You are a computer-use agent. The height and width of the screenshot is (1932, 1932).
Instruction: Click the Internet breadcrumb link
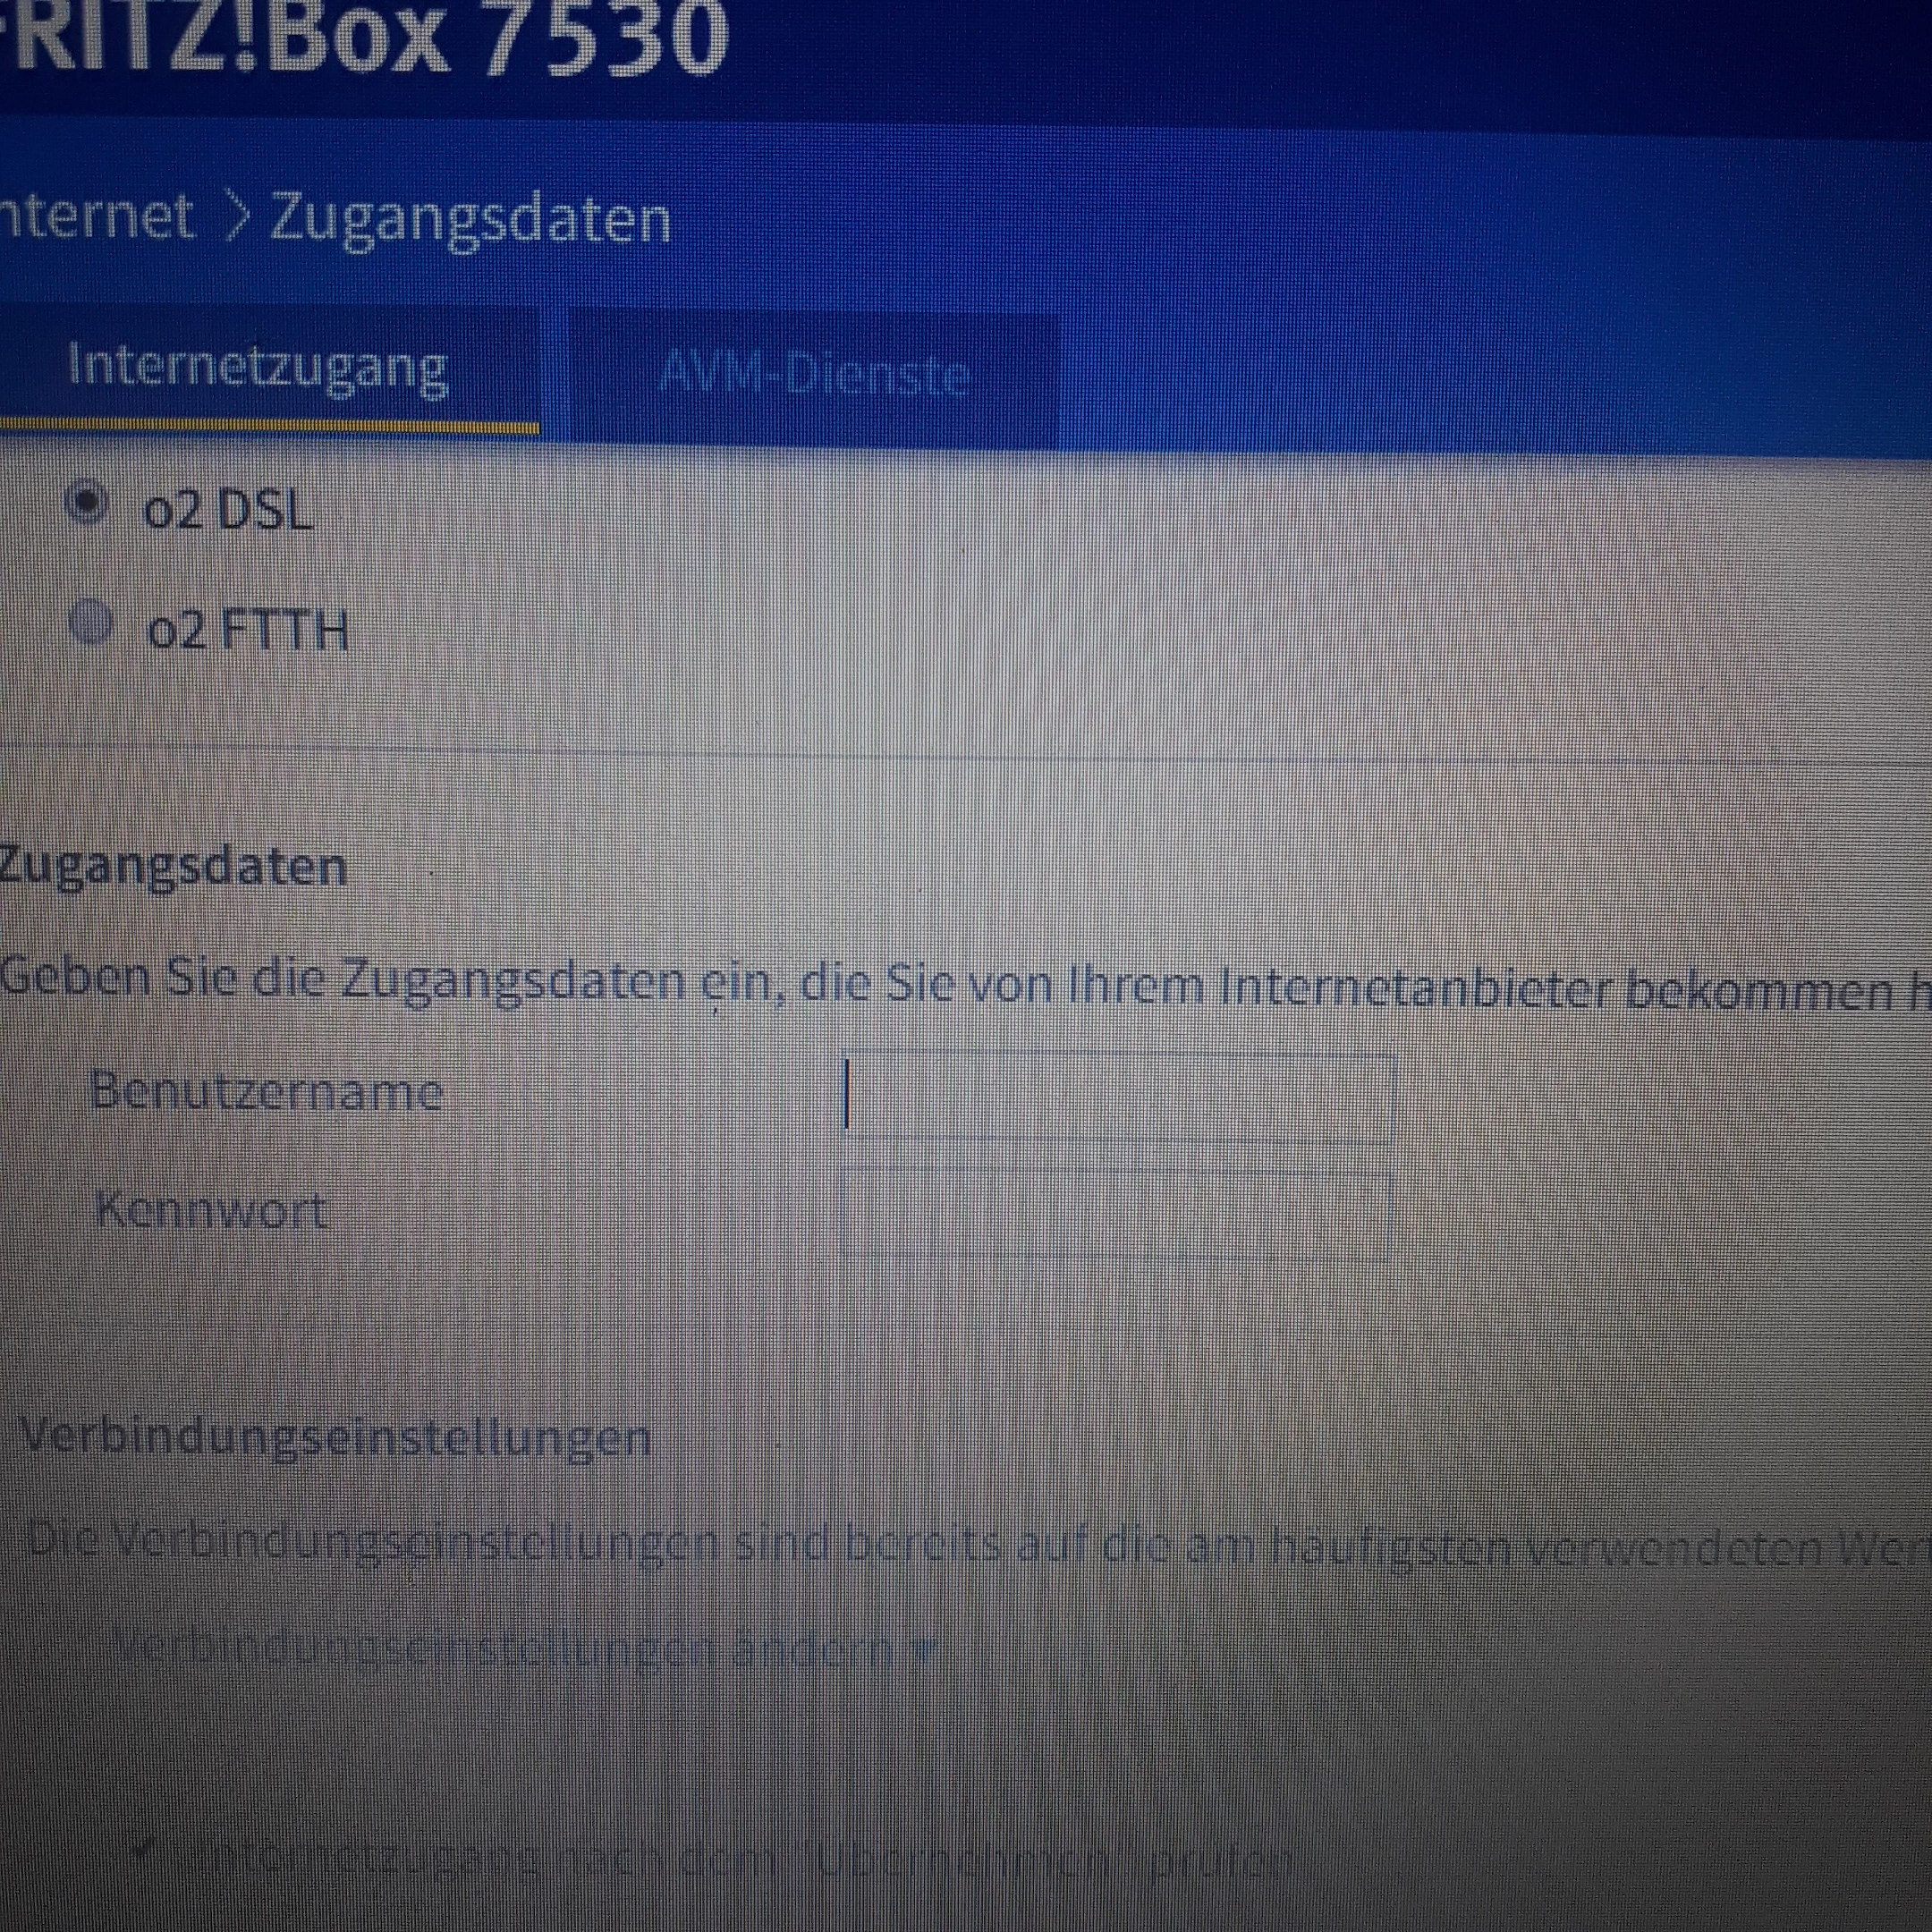point(95,216)
